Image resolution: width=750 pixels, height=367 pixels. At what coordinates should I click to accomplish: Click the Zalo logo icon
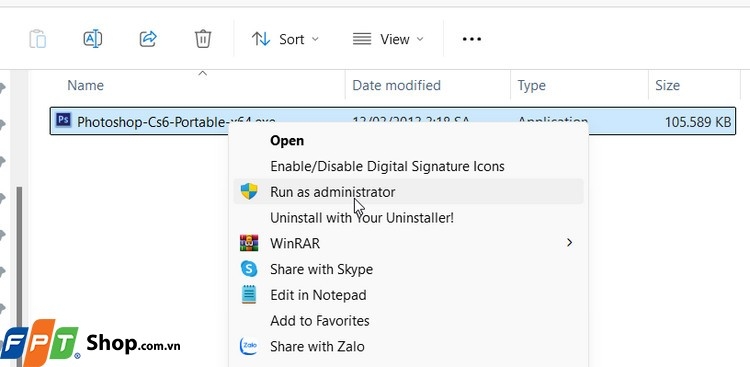click(x=249, y=346)
